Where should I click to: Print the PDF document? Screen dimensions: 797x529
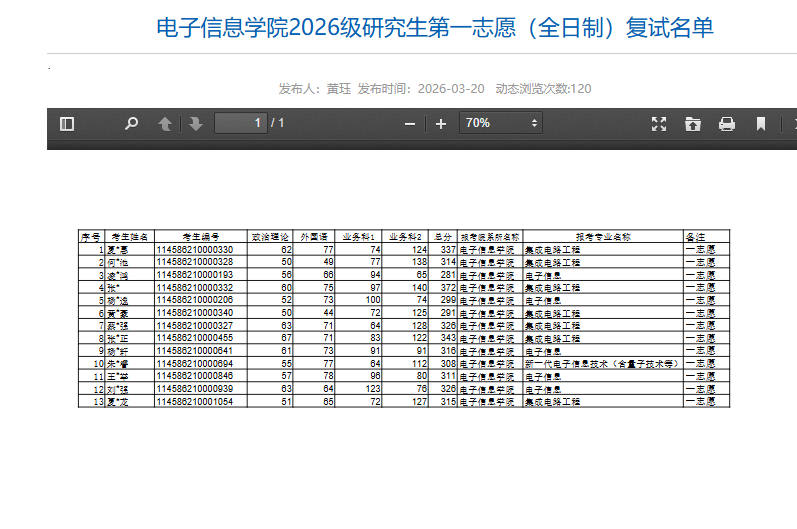727,123
